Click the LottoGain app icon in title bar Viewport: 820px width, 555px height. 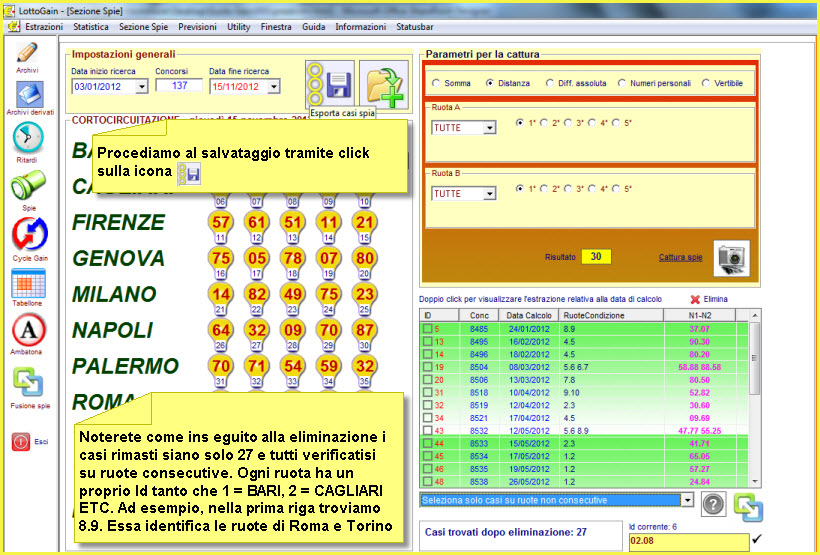click(9, 10)
